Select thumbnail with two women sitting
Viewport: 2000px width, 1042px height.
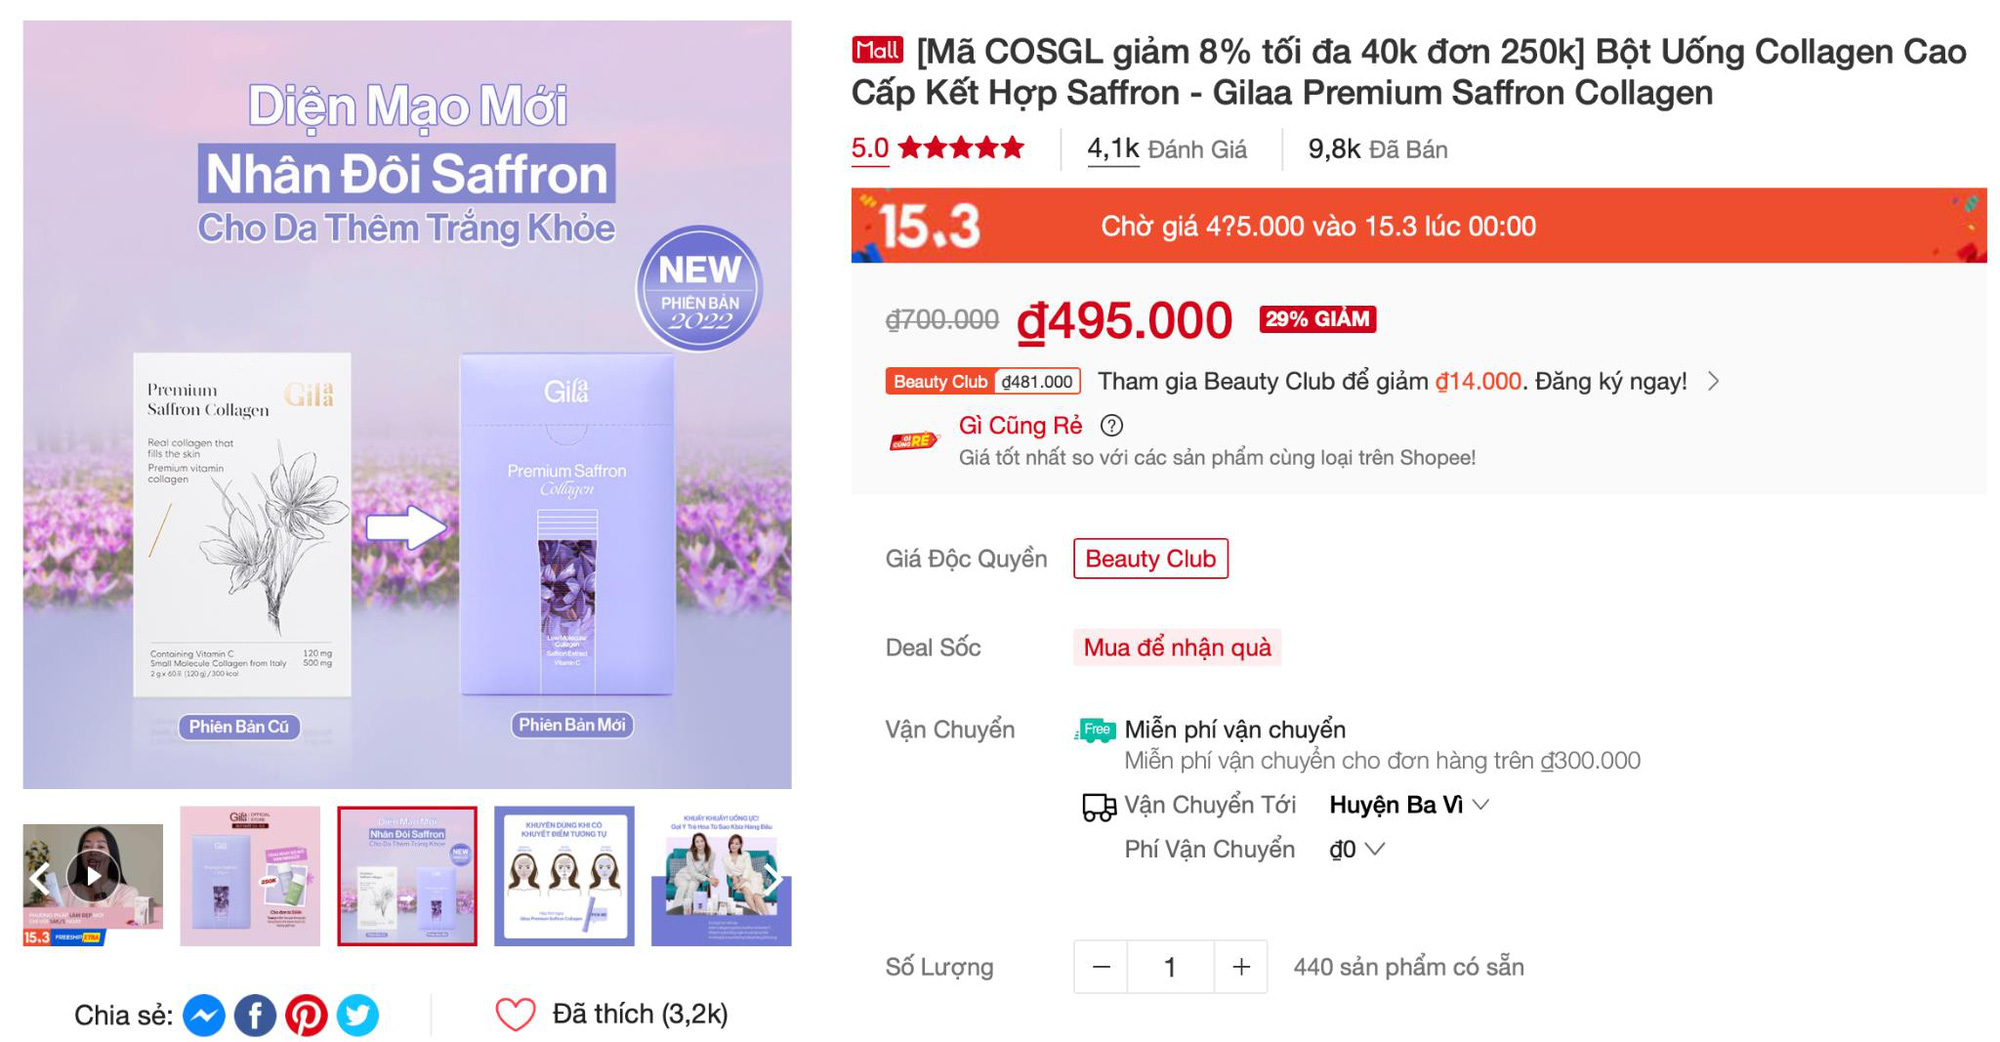pos(721,876)
